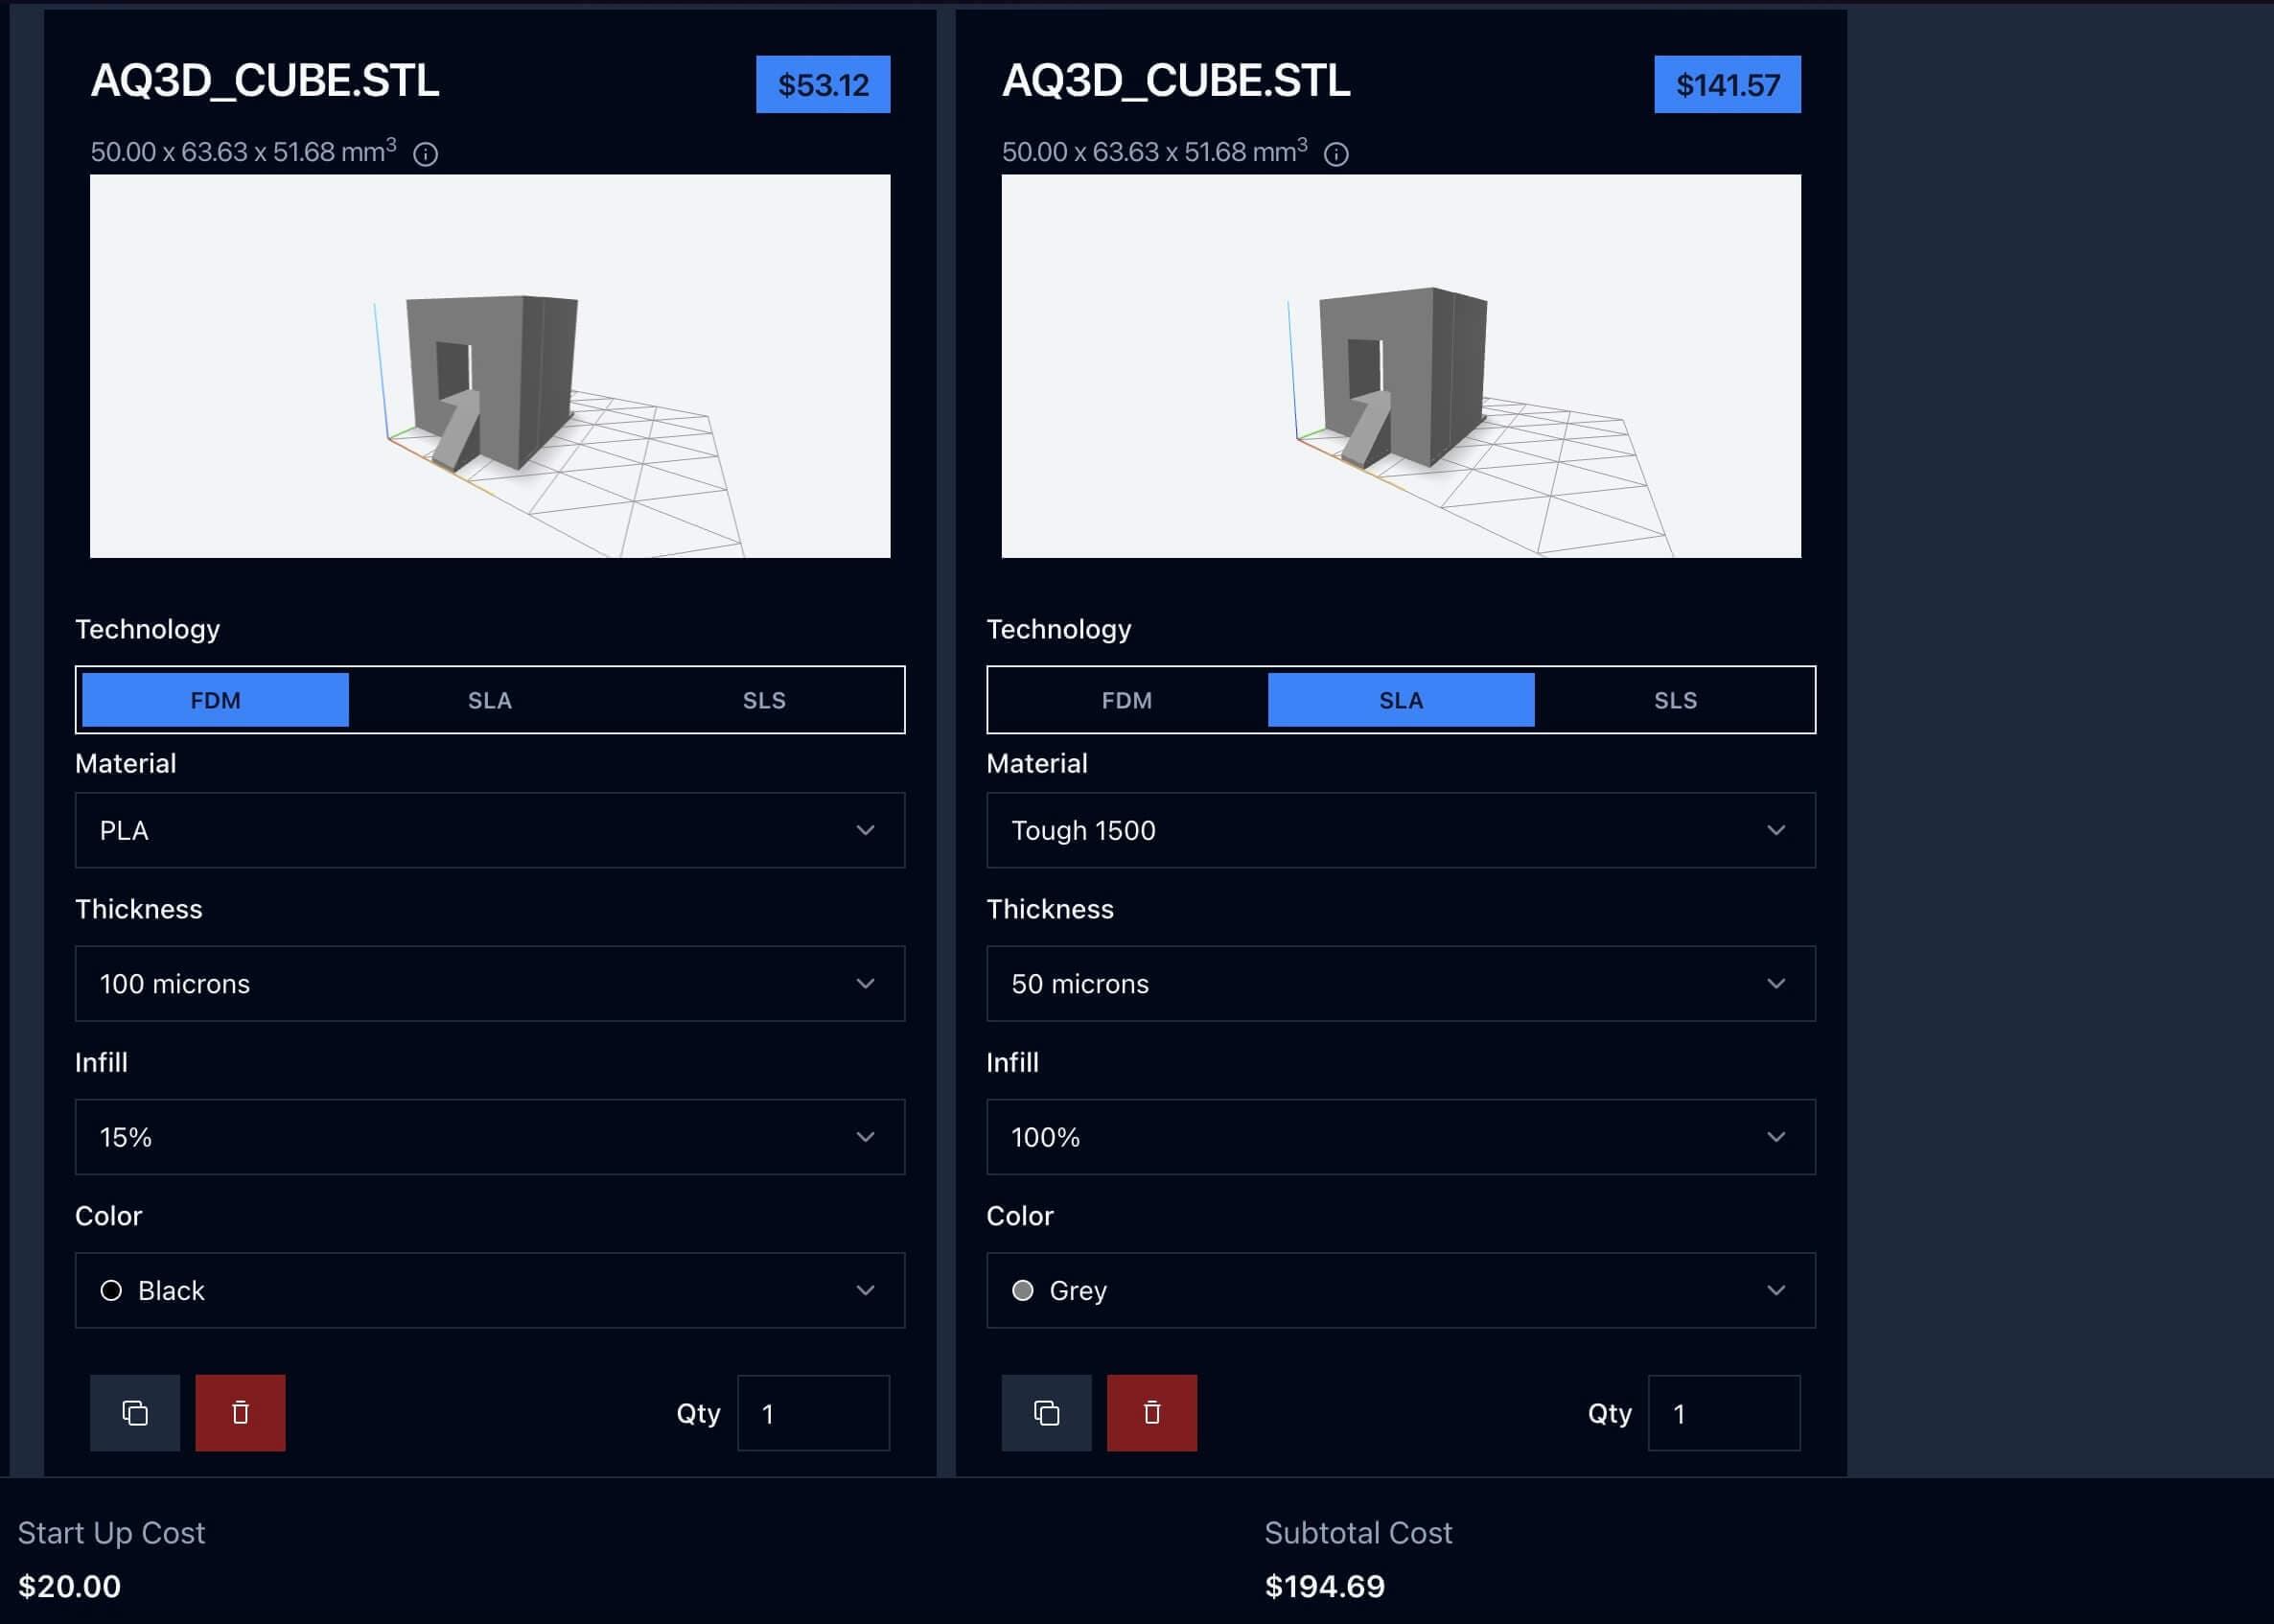Duplicate the FDM part with the copy icon
The height and width of the screenshot is (1624, 2274).
pyautogui.click(x=135, y=1412)
